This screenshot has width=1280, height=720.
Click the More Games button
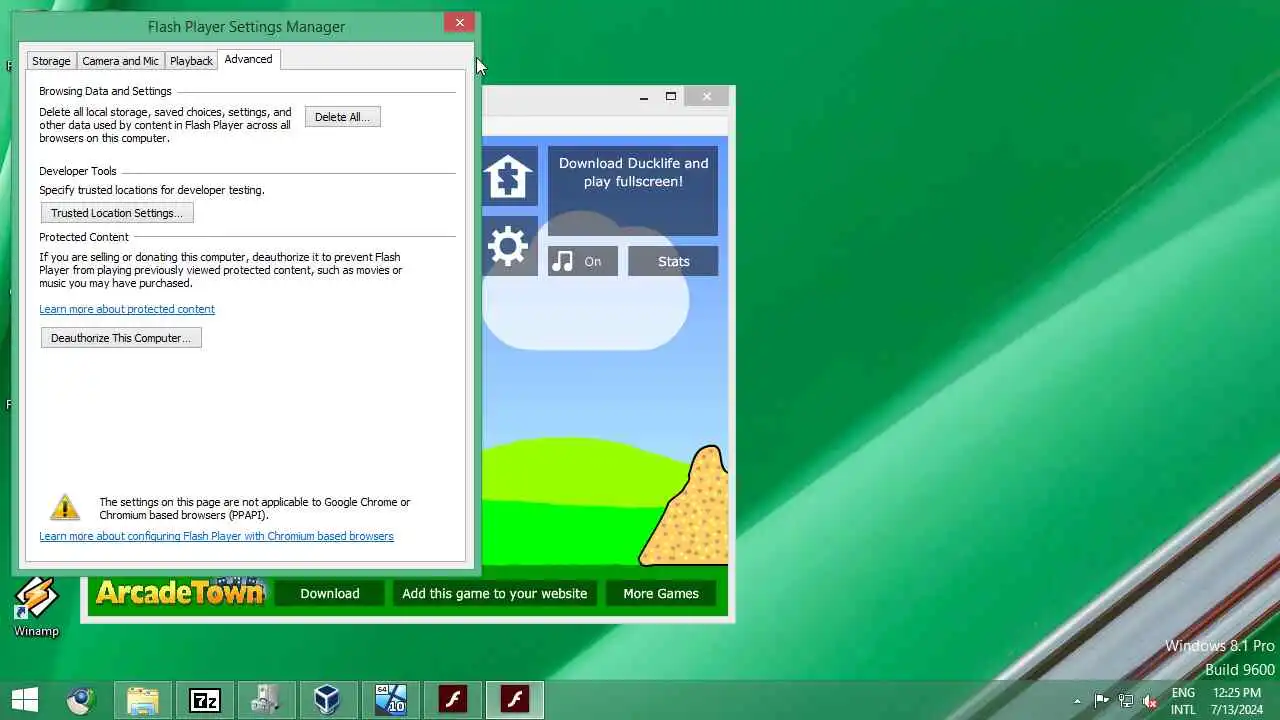661,593
